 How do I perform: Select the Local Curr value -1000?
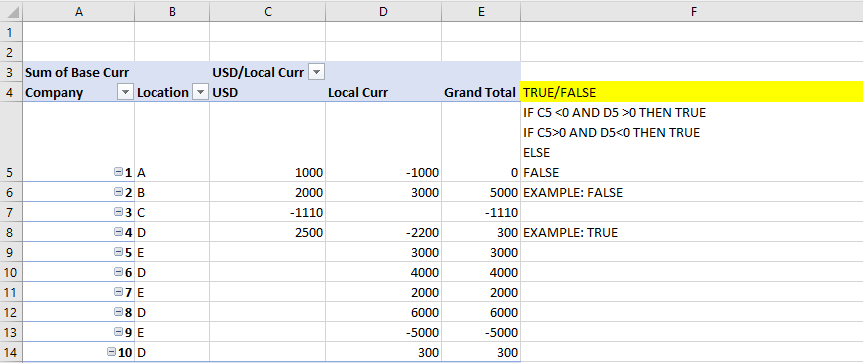384,142
